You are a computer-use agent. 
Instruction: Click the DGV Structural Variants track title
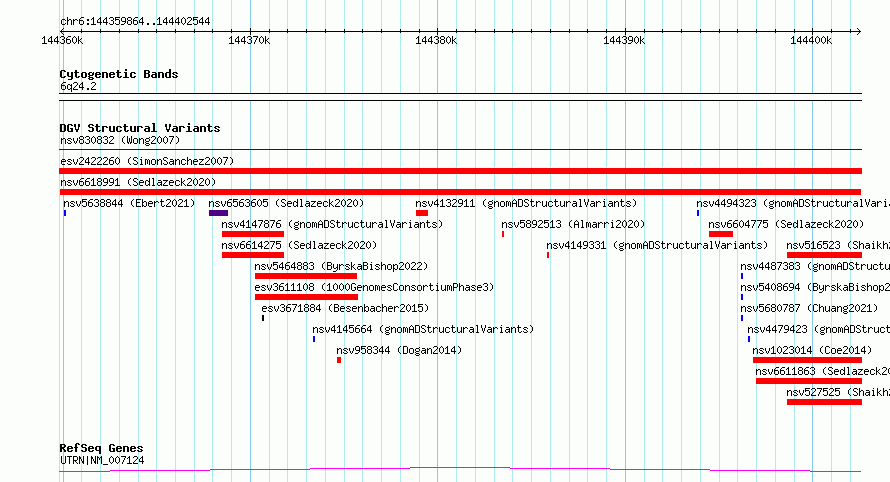click(x=140, y=128)
